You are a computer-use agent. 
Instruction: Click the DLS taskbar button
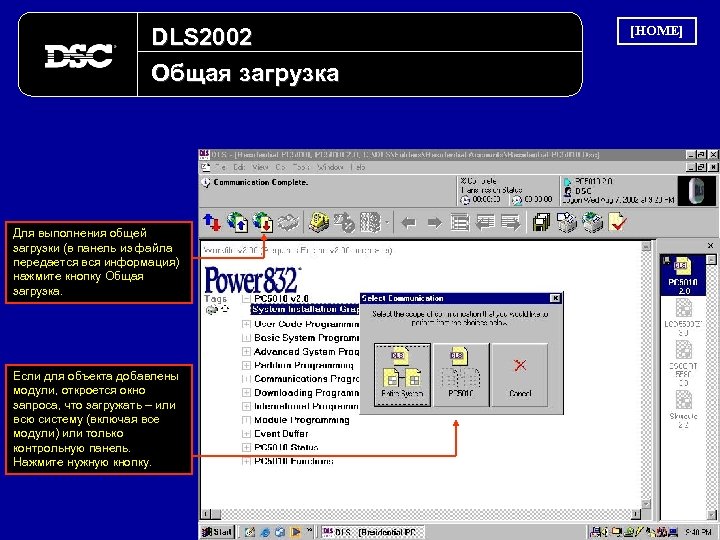tap(372, 532)
